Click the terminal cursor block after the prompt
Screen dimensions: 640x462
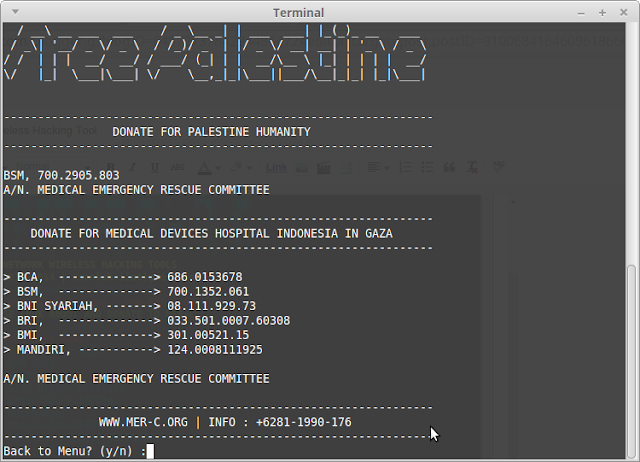pos(150,451)
